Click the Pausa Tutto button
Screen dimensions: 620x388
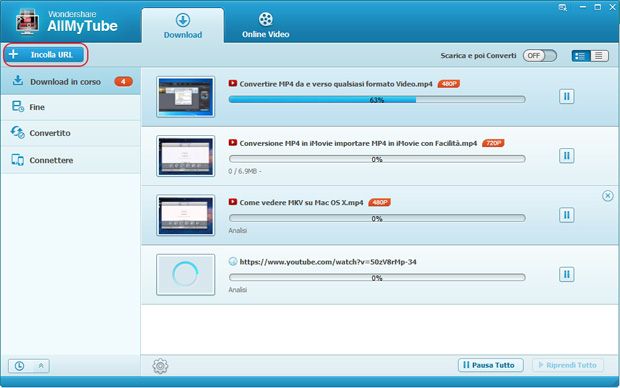point(491,365)
